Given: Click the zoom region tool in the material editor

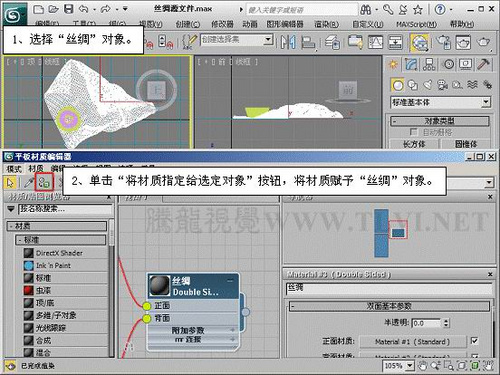Looking at the screenshot, I should pyautogui.click(x=449, y=366).
